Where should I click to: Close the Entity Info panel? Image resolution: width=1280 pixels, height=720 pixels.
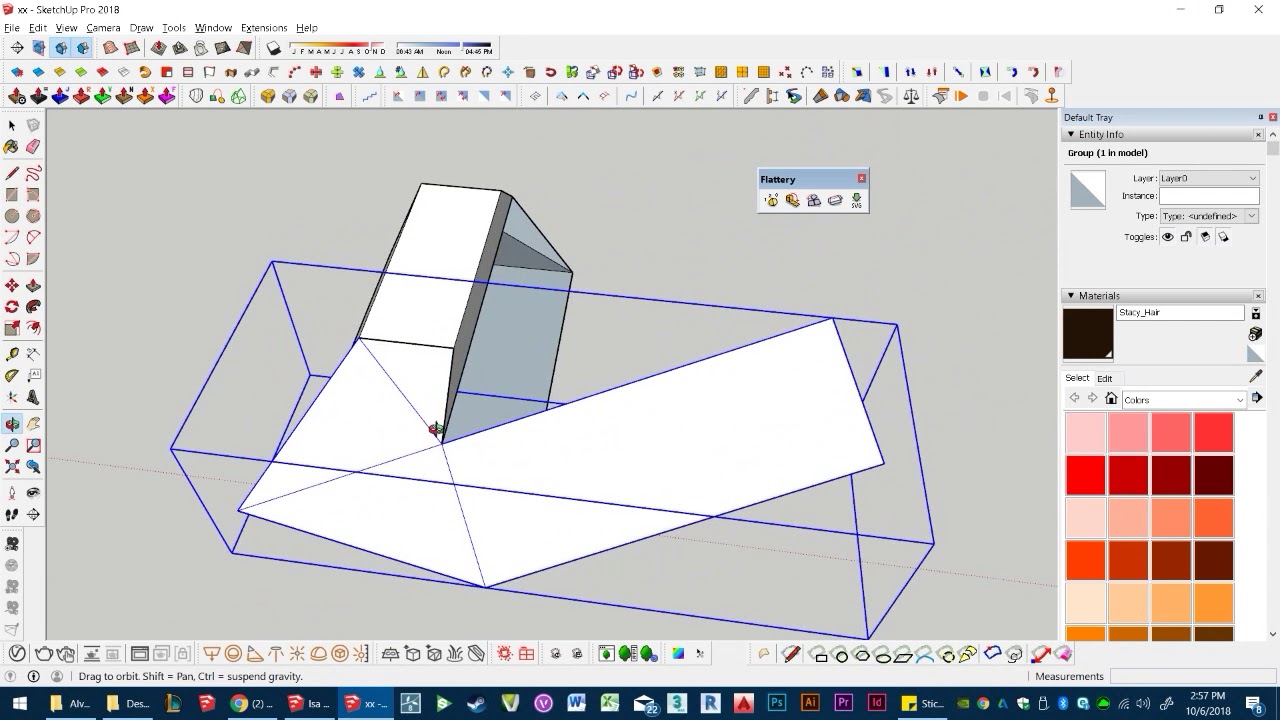(x=1258, y=134)
